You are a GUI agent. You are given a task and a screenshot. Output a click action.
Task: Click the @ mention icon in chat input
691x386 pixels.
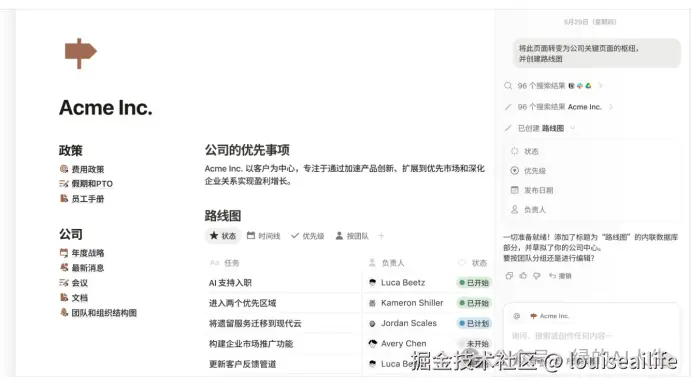pyautogui.click(x=516, y=316)
